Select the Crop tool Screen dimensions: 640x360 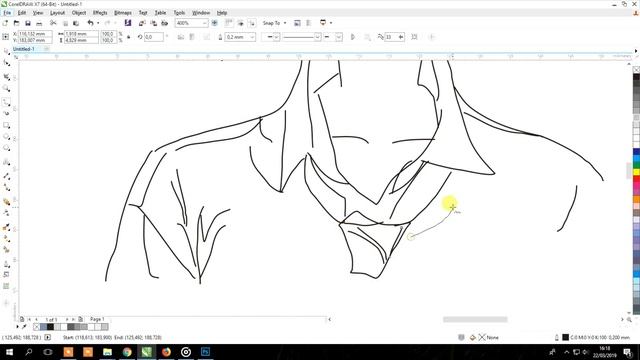[x=6, y=77]
